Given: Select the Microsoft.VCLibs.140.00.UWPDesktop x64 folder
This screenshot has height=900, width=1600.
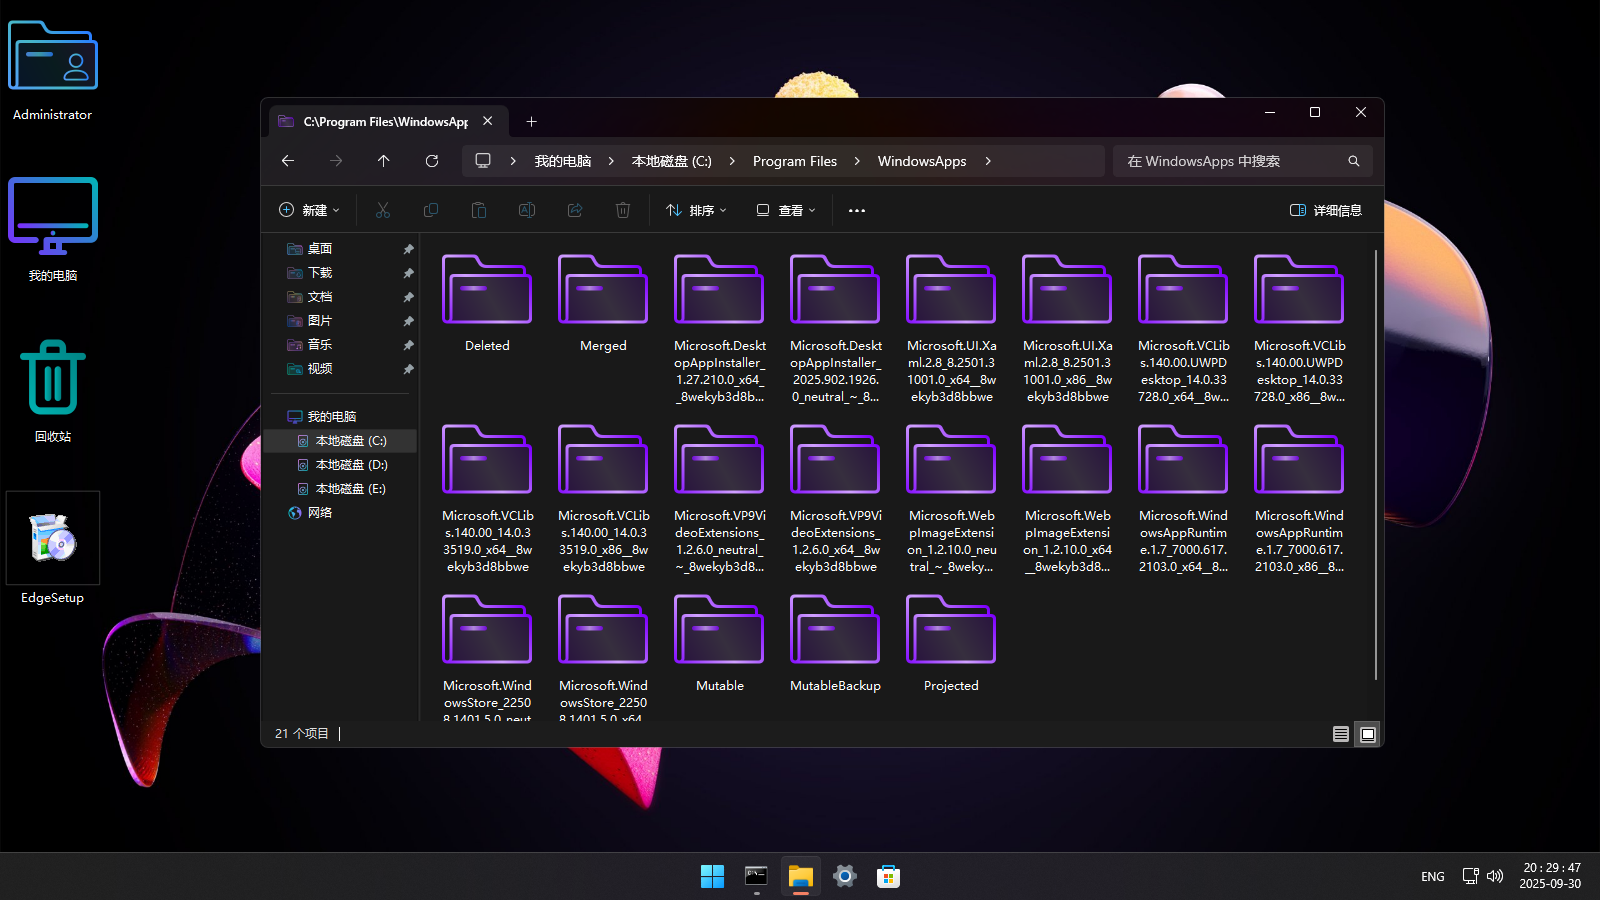Looking at the screenshot, I should tap(1183, 328).
